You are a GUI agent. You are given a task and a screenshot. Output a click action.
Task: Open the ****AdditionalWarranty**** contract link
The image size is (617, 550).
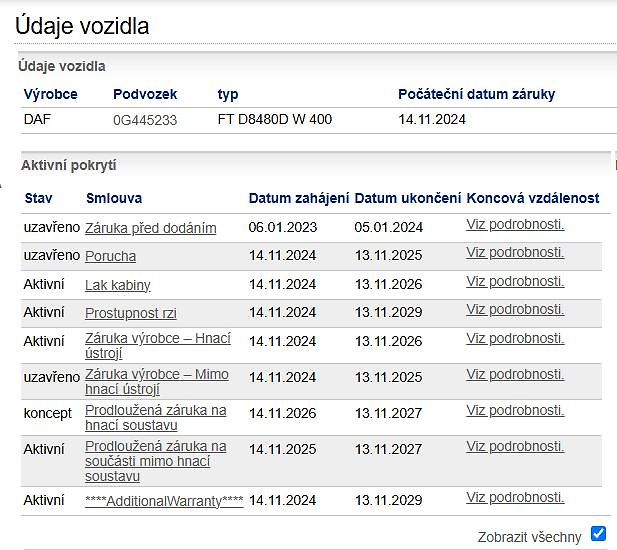pyautogui.click(x=164, y=501)
